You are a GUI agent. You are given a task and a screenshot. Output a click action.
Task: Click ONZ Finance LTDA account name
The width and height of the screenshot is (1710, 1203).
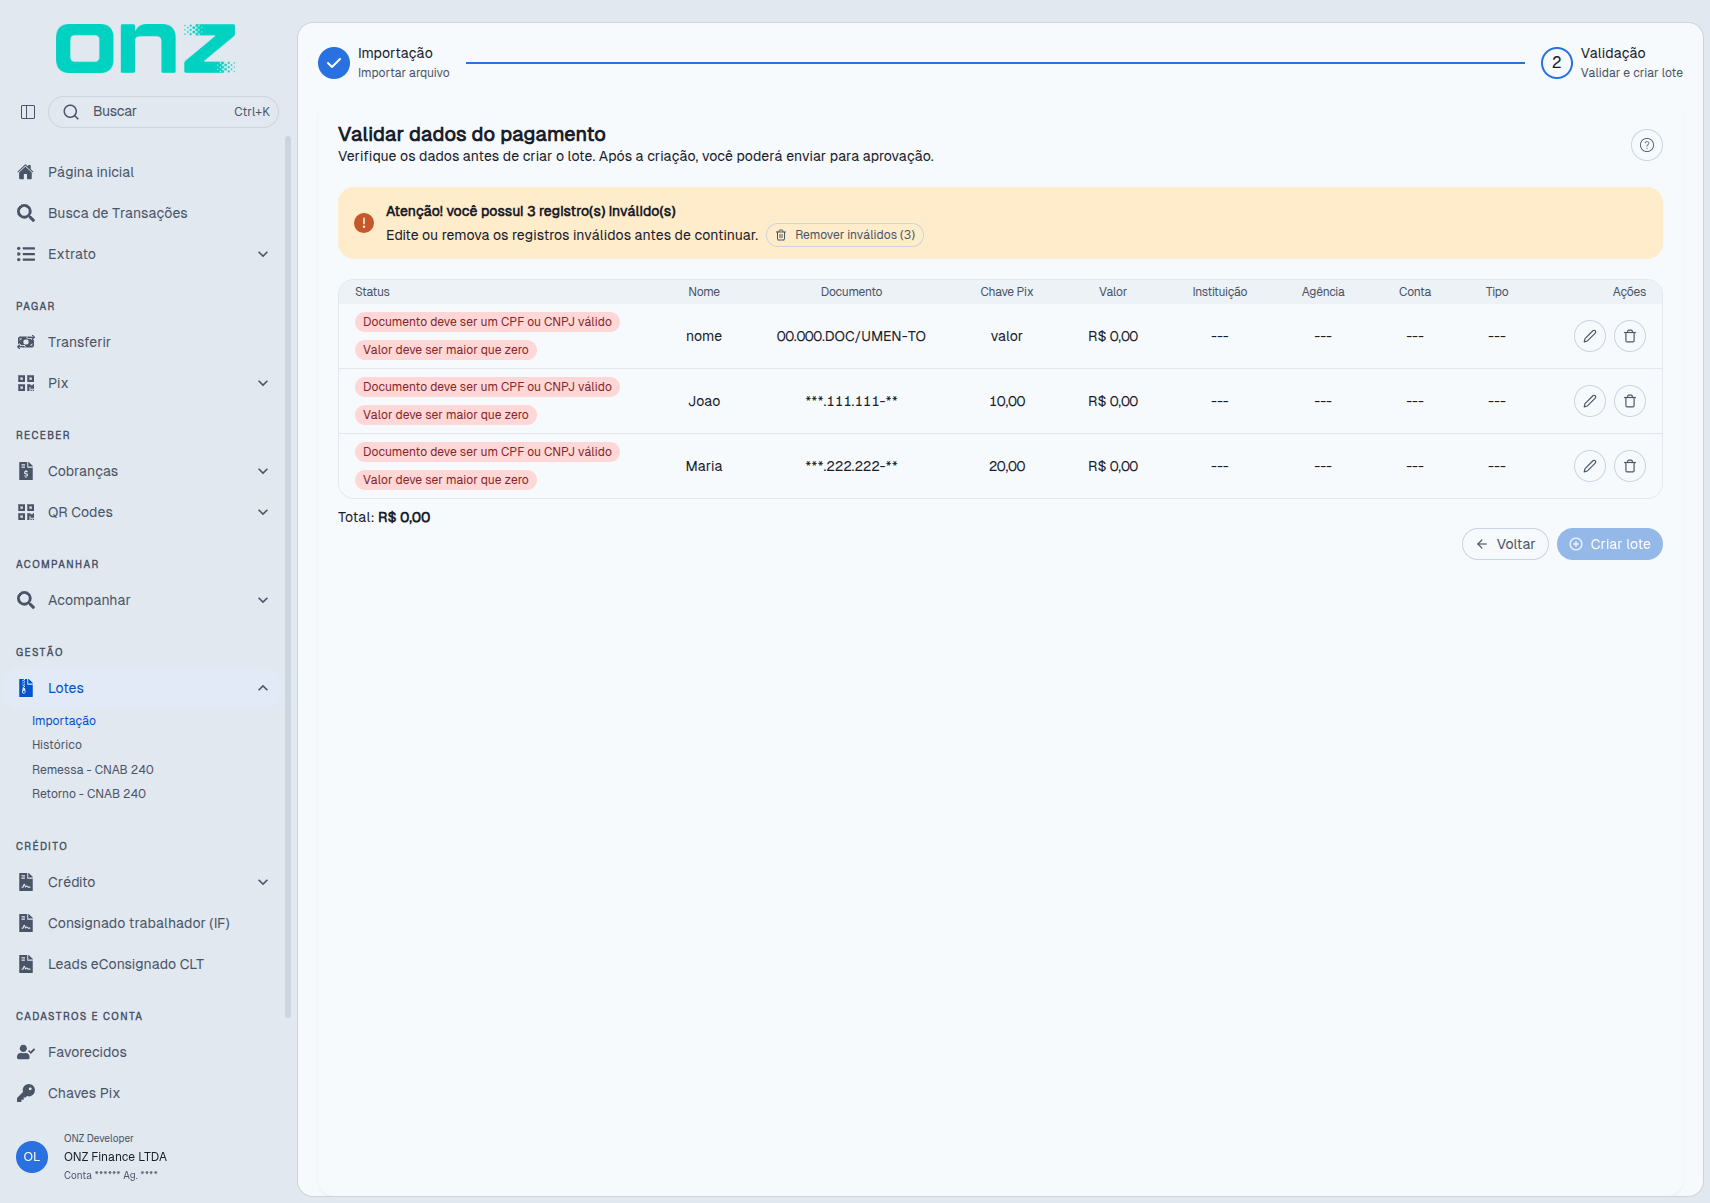115,1157
